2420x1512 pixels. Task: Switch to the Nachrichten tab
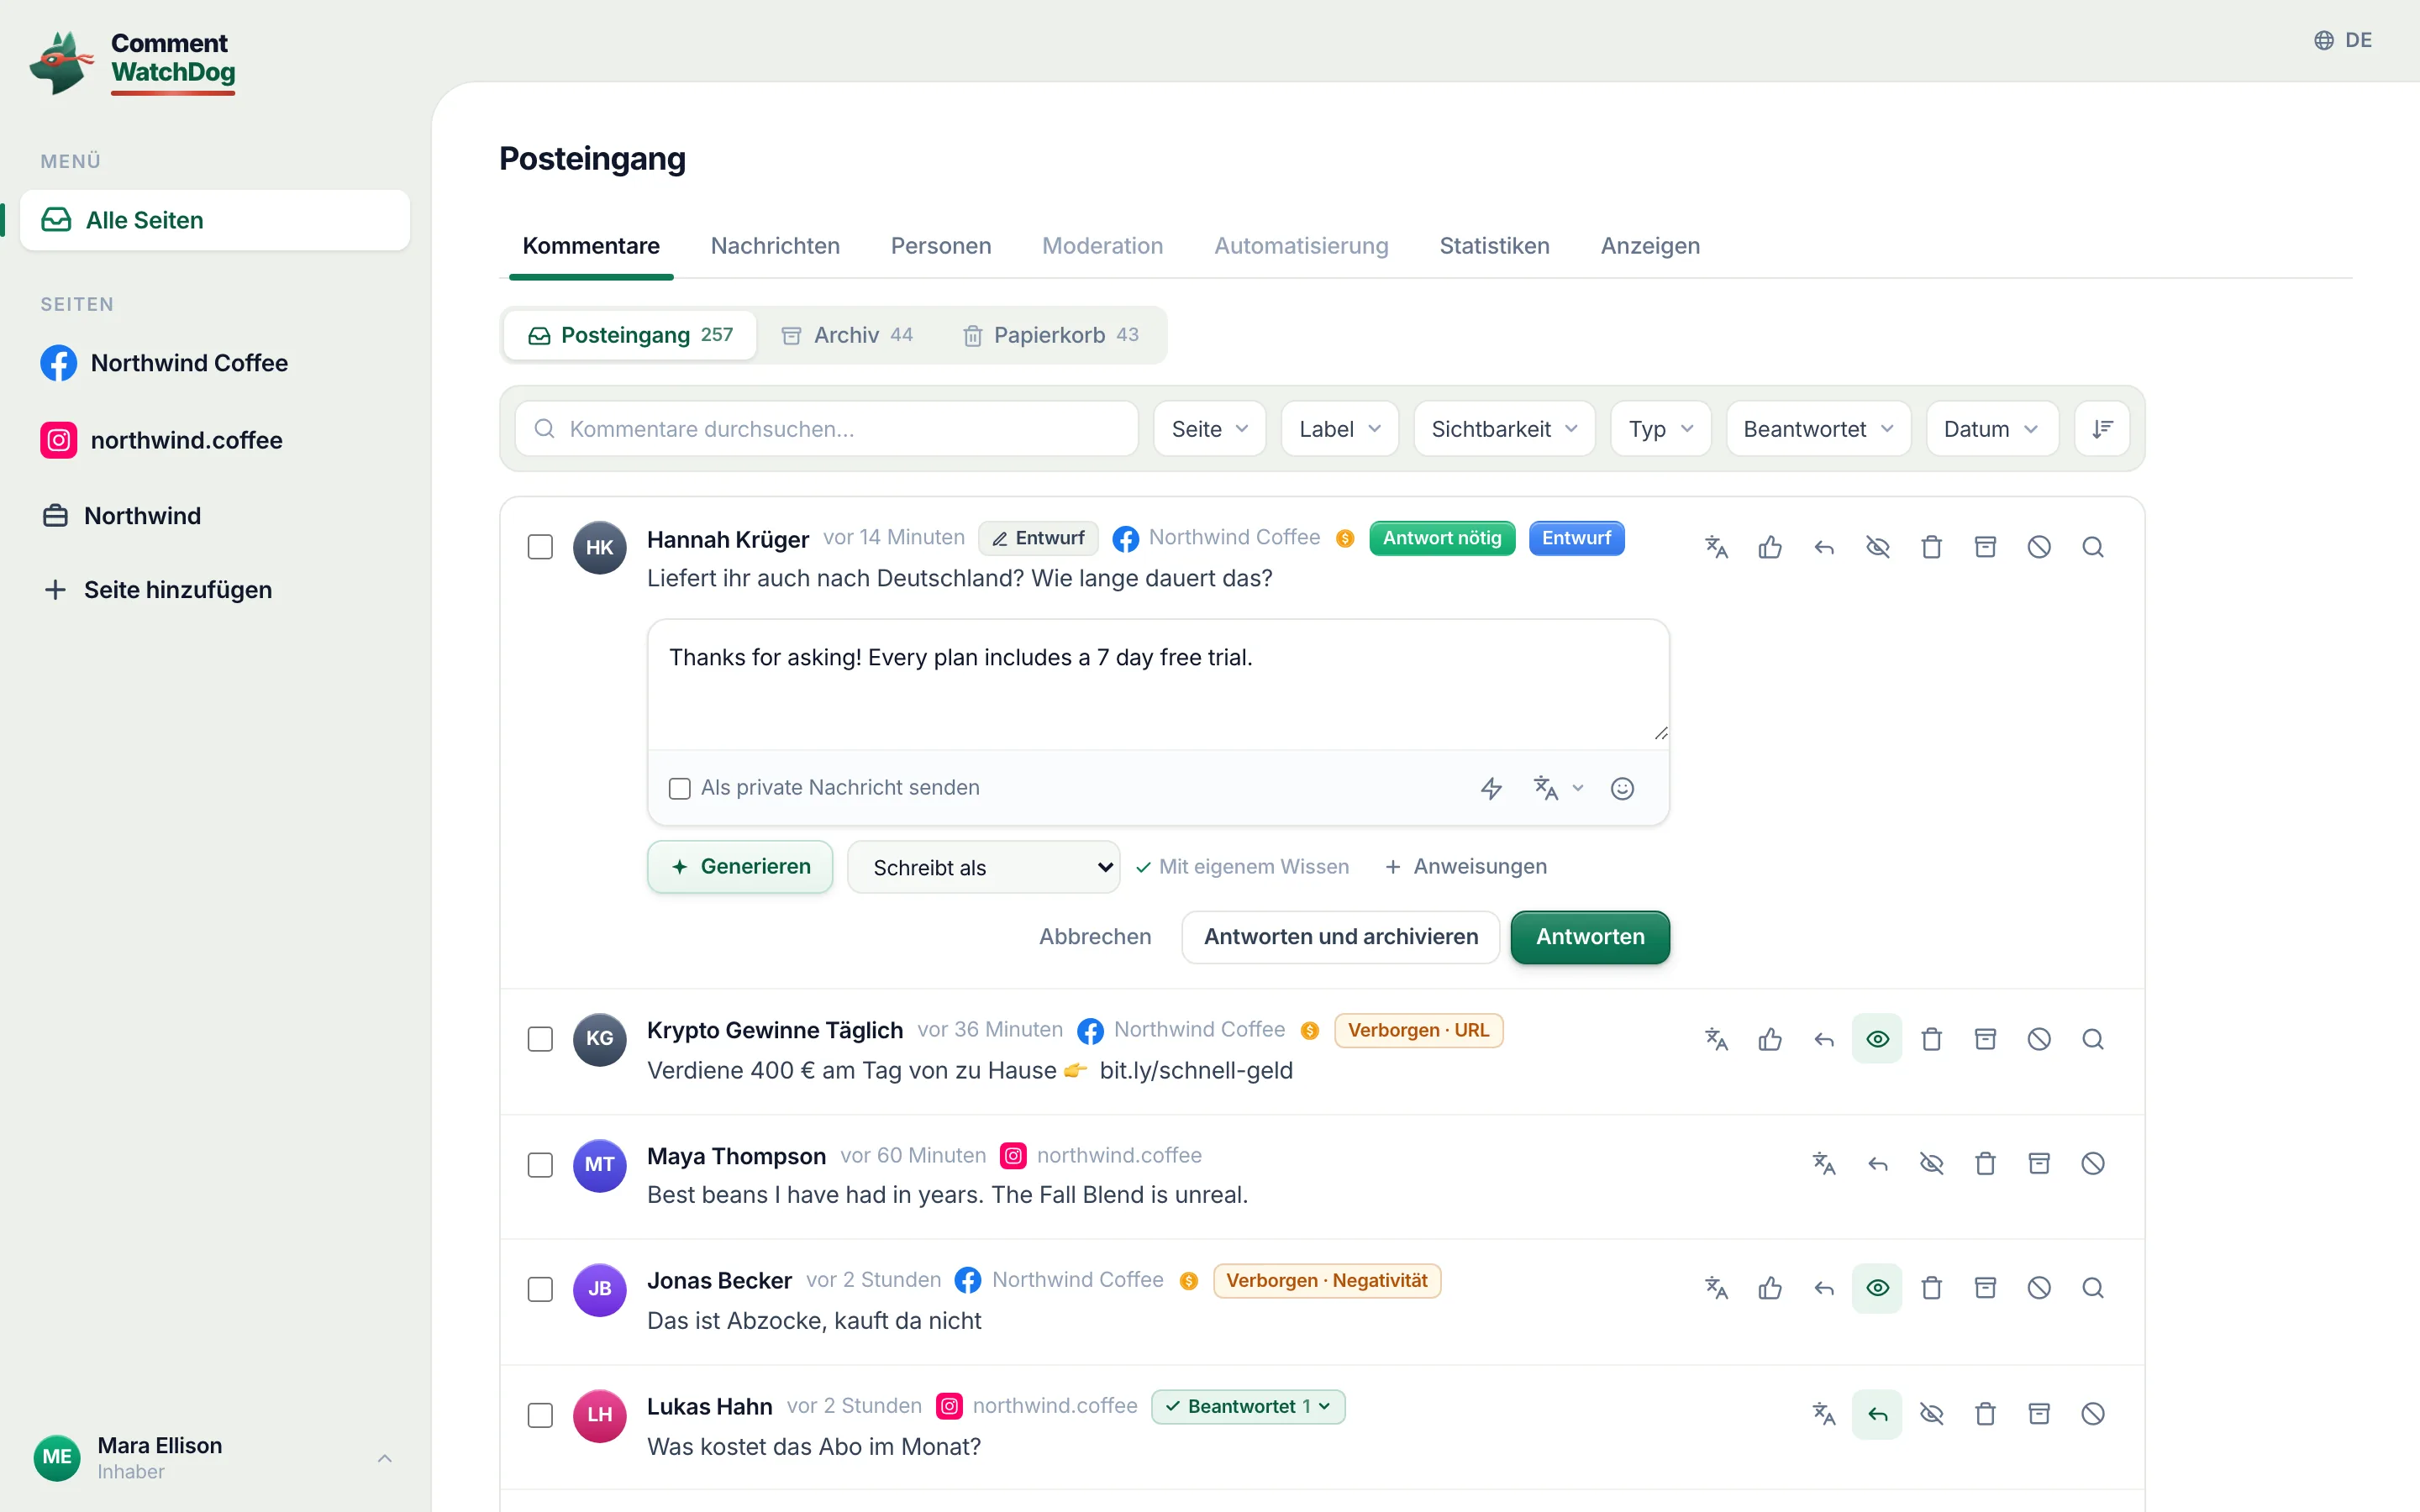775,246
